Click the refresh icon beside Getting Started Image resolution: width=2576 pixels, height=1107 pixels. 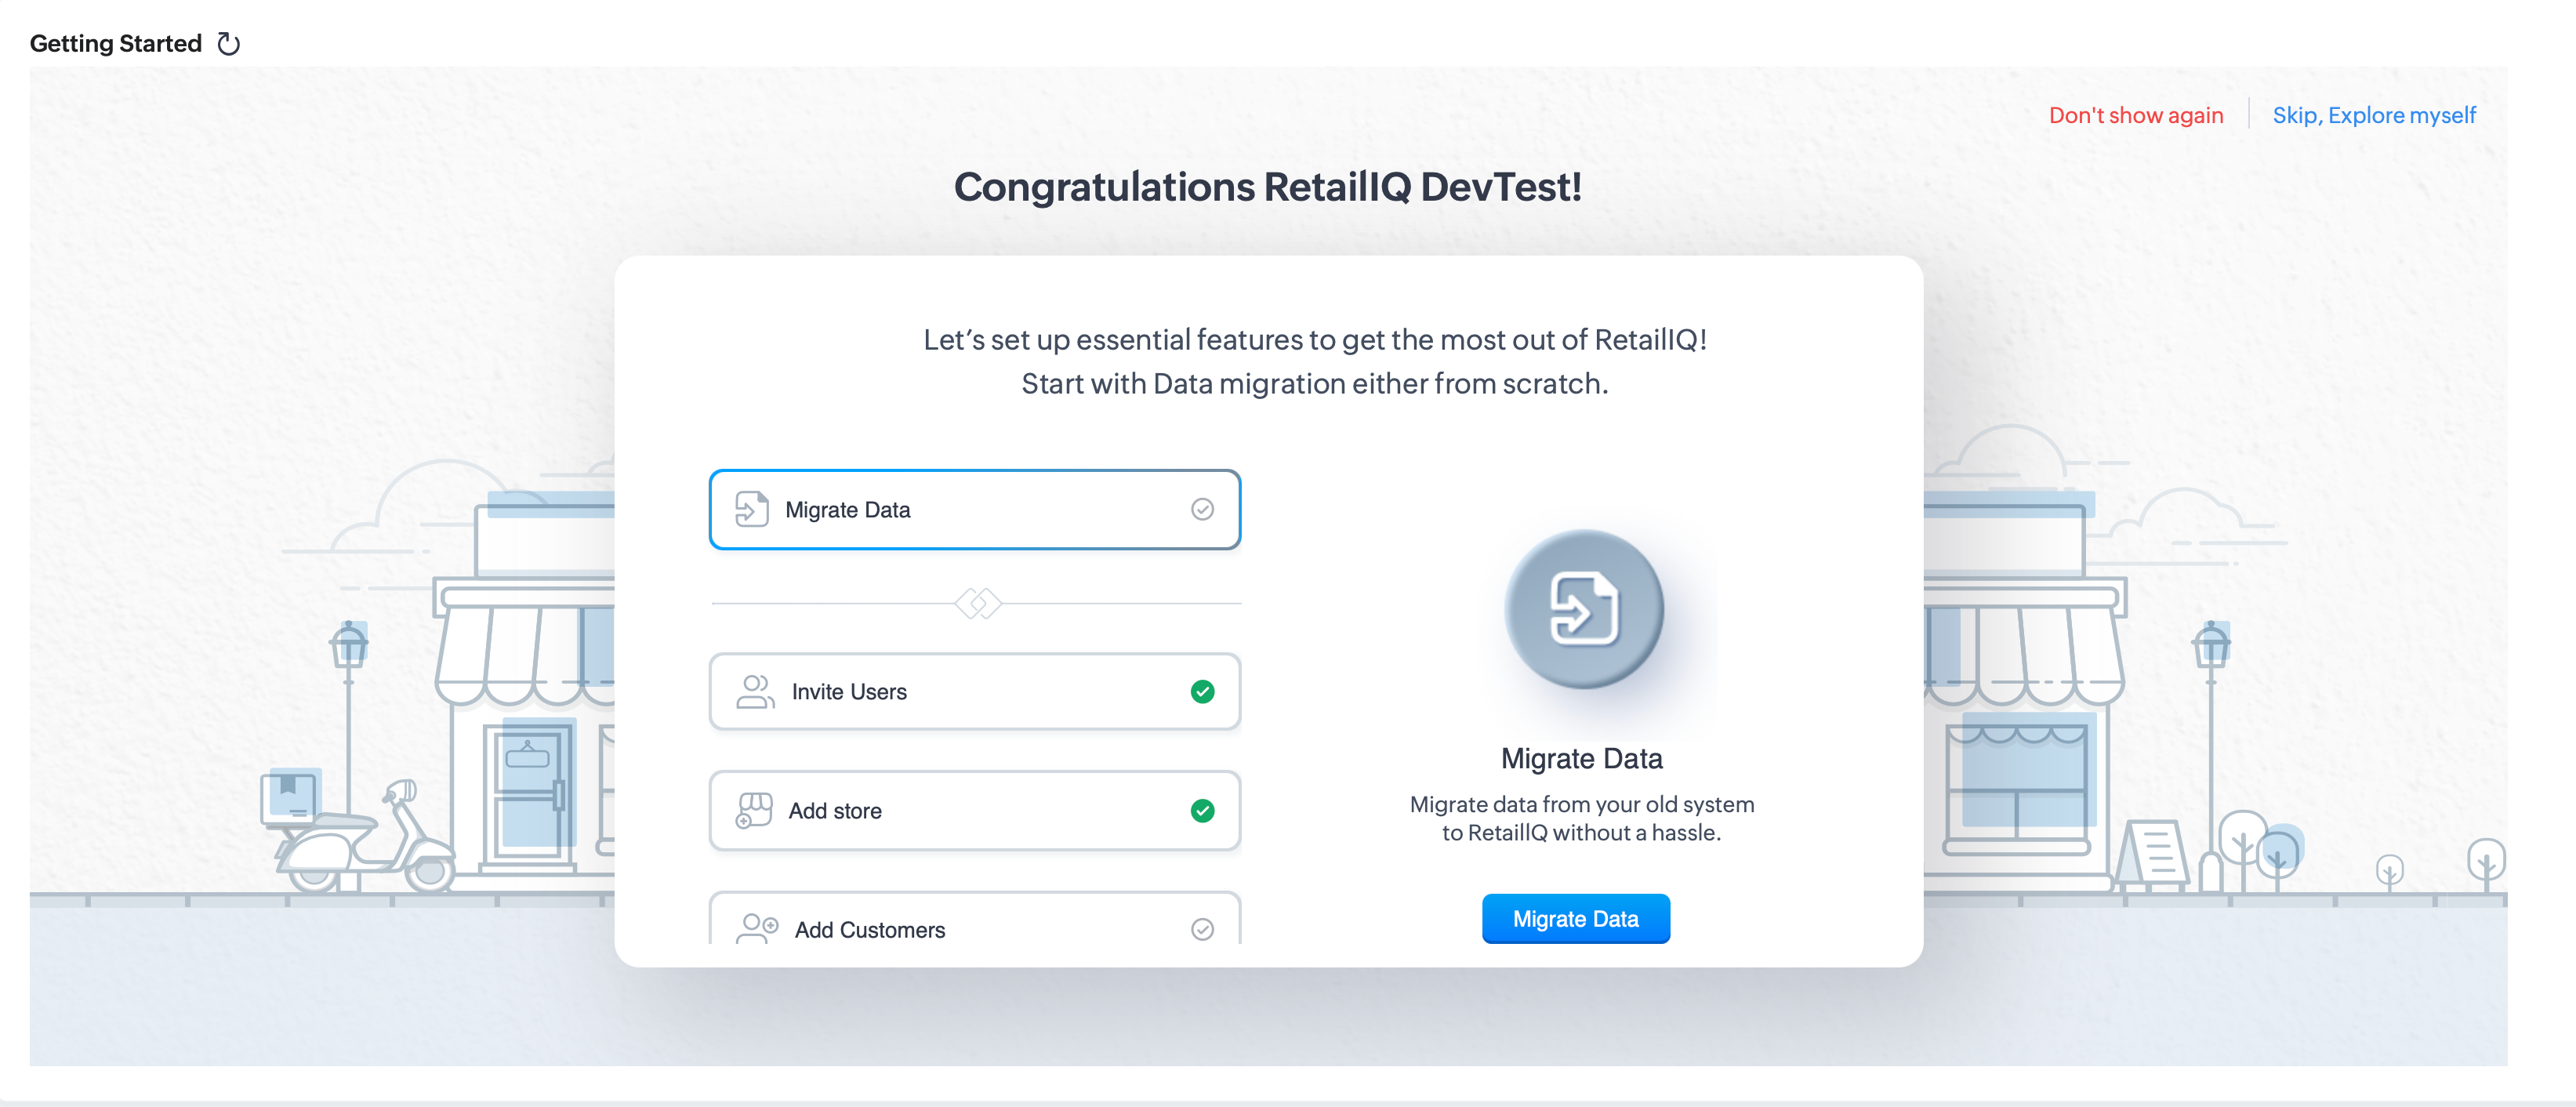click(x=229, y=44)
